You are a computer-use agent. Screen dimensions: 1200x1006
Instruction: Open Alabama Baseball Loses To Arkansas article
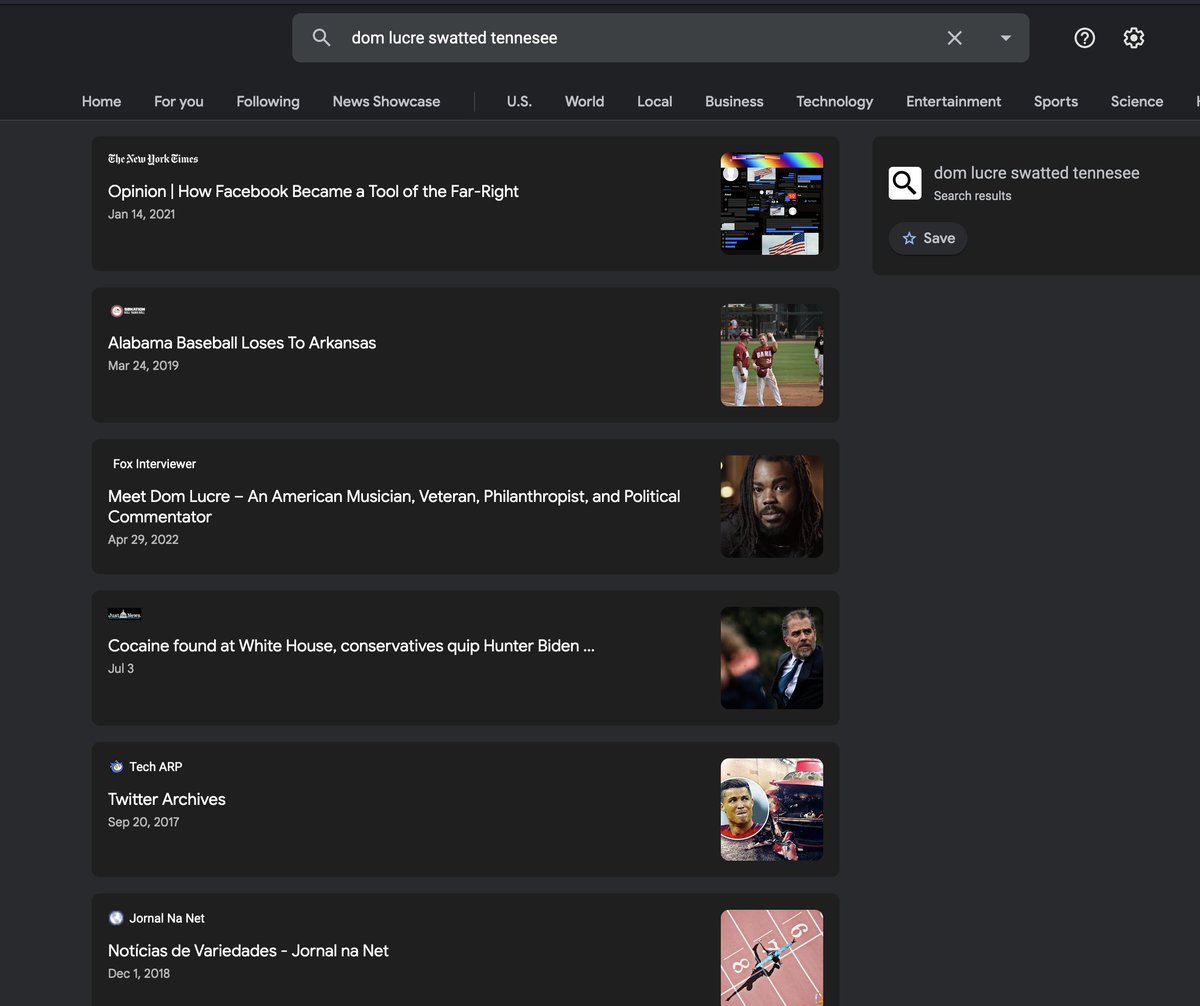pyautogui.click(x=242, y=342)
